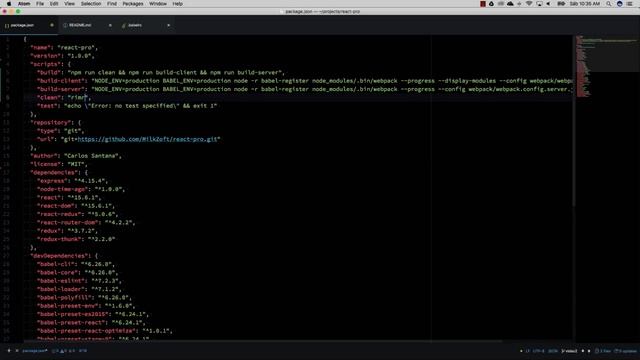Image resolution: width=640 pixels, height=360 pixels.
Task: Open the Notification Center list icon
Action: pos(630,4)
